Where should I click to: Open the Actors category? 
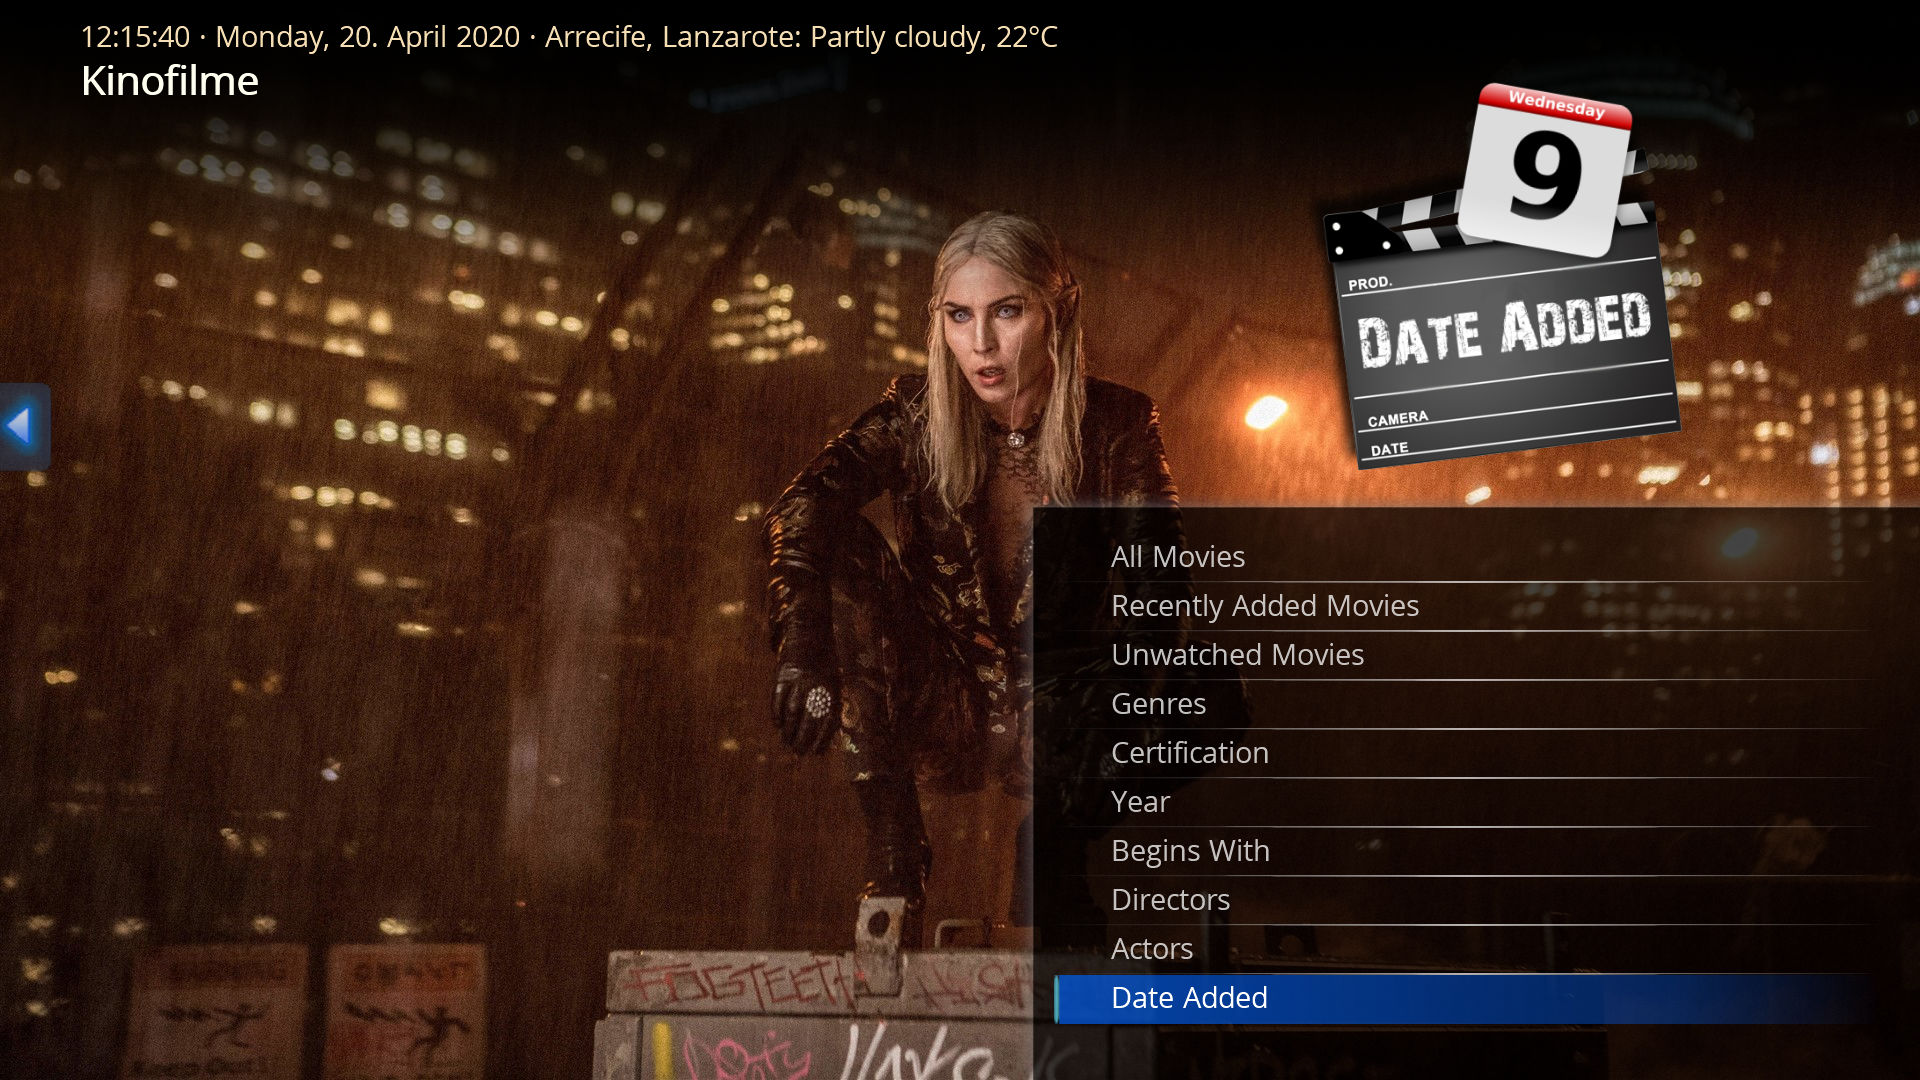[1151, 948]
